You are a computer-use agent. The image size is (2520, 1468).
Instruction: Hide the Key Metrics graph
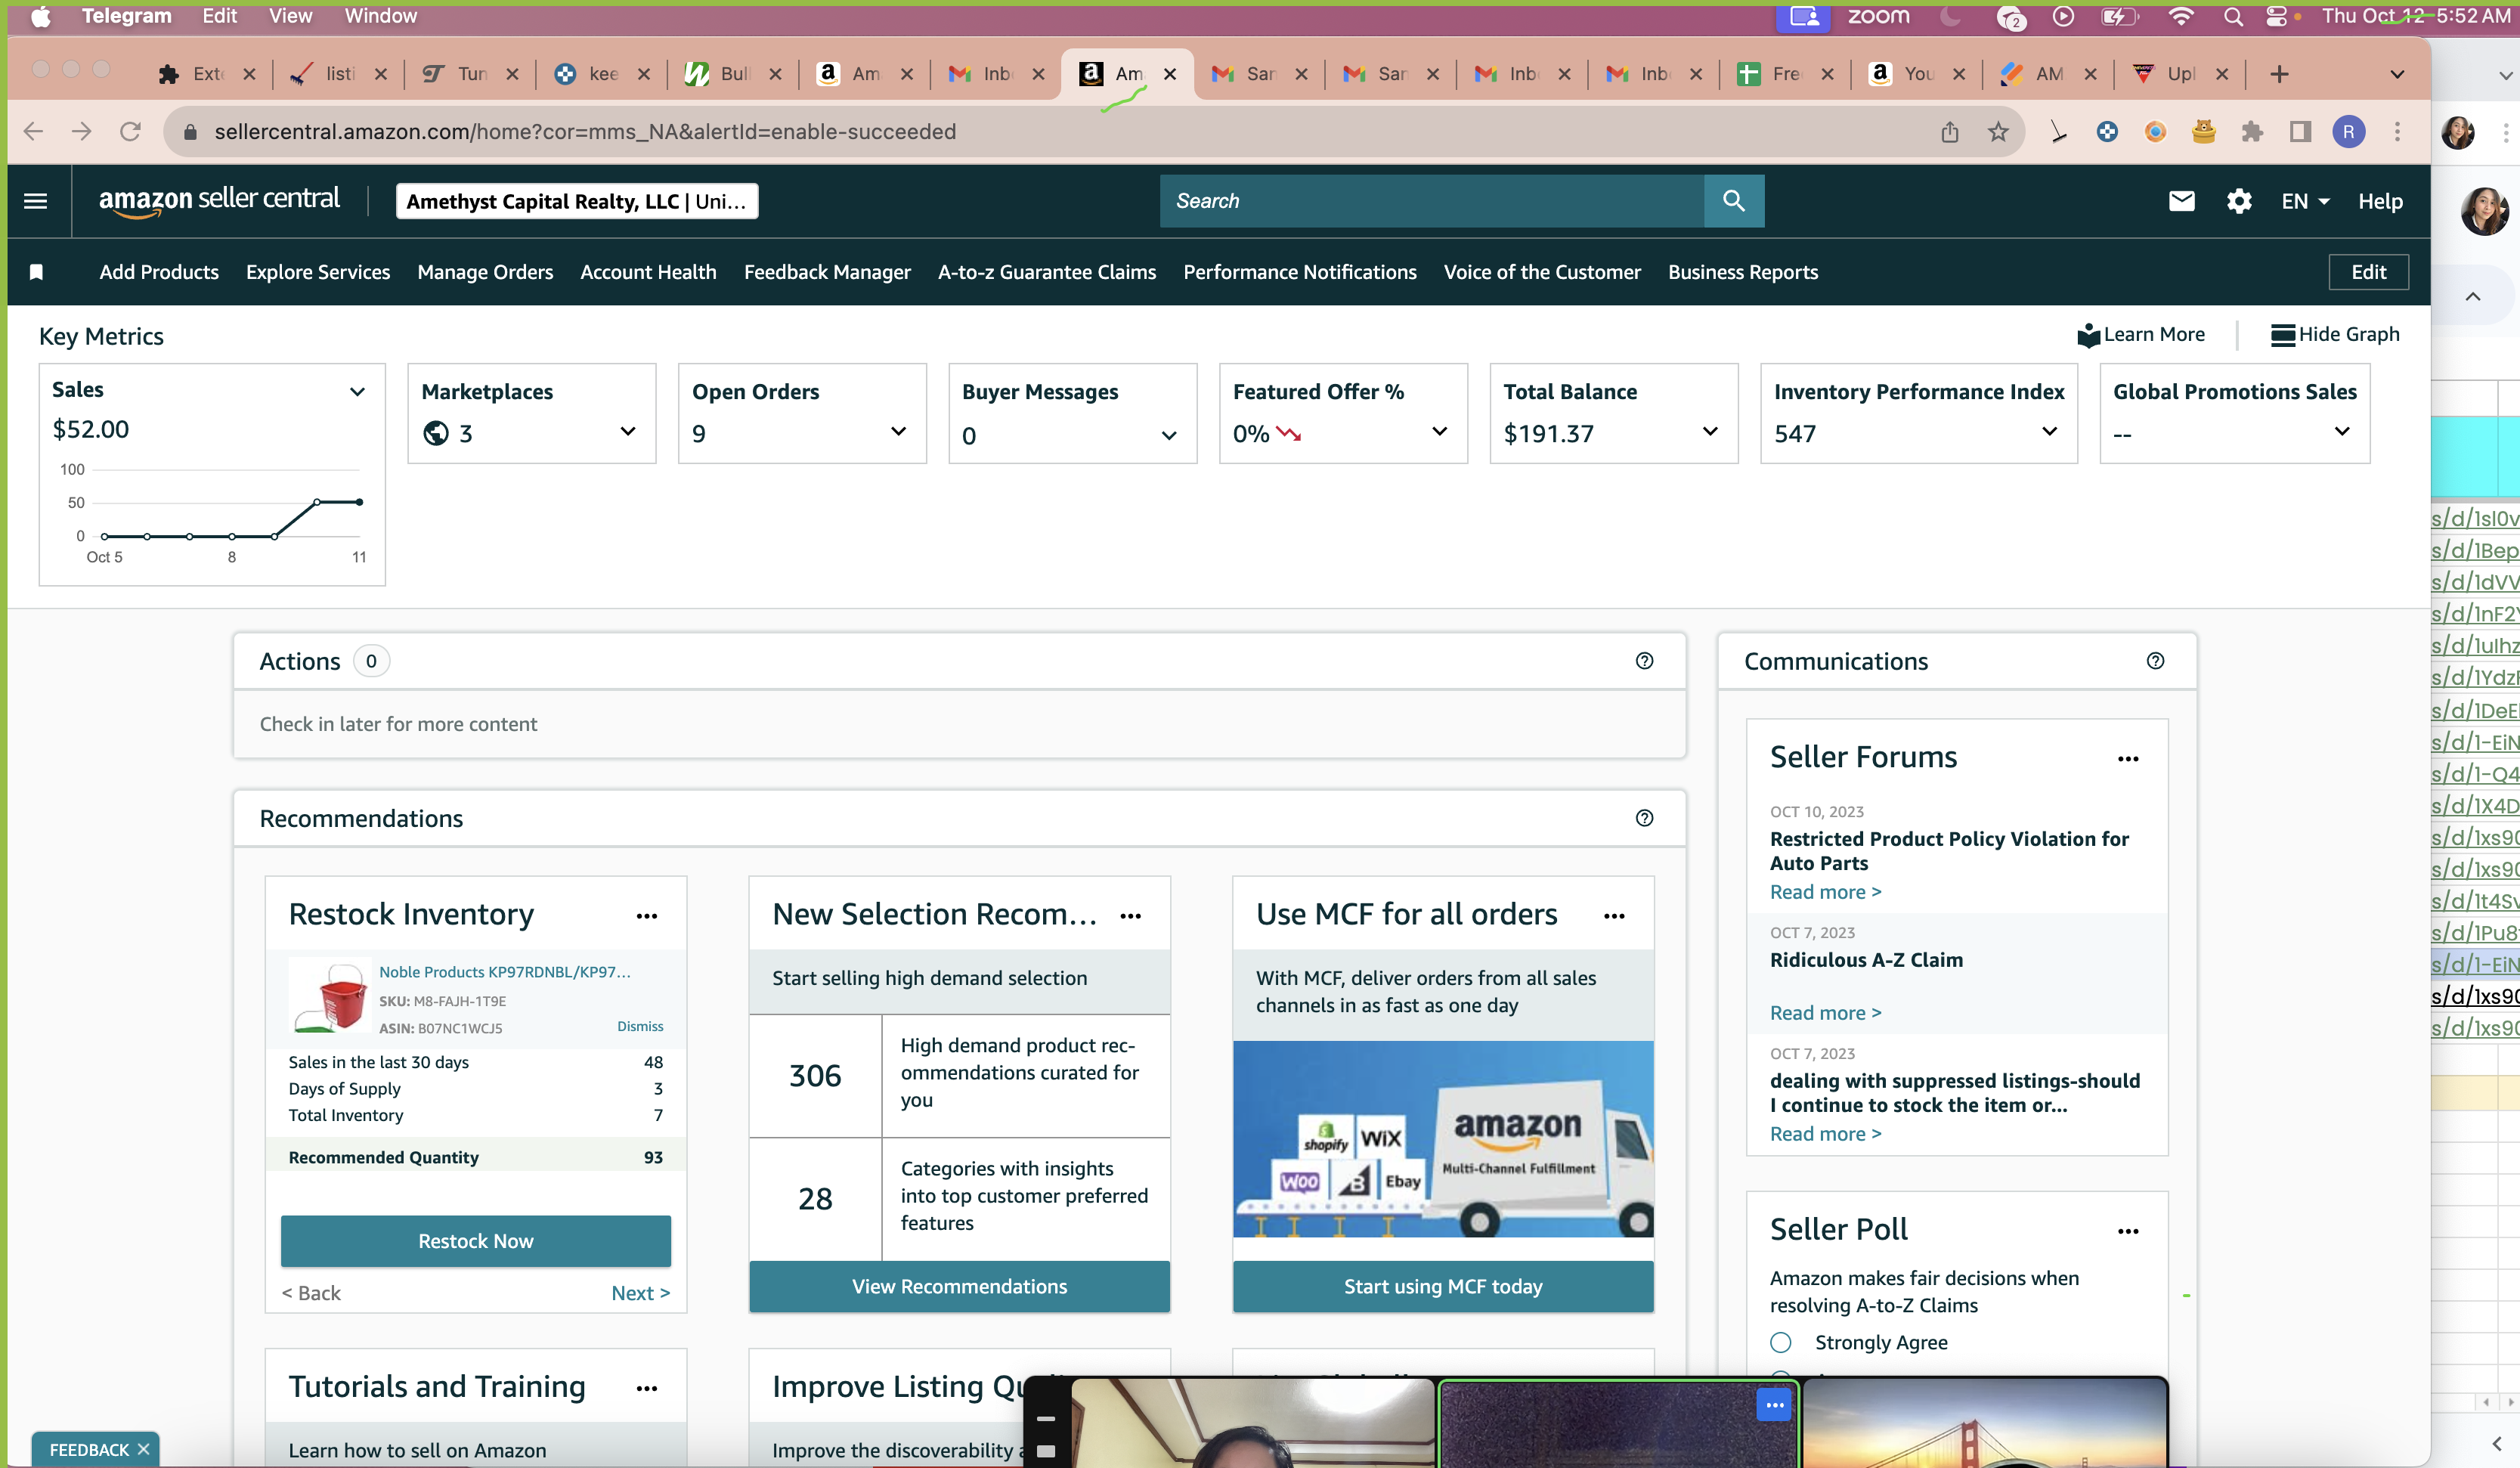click(2335, 335)
